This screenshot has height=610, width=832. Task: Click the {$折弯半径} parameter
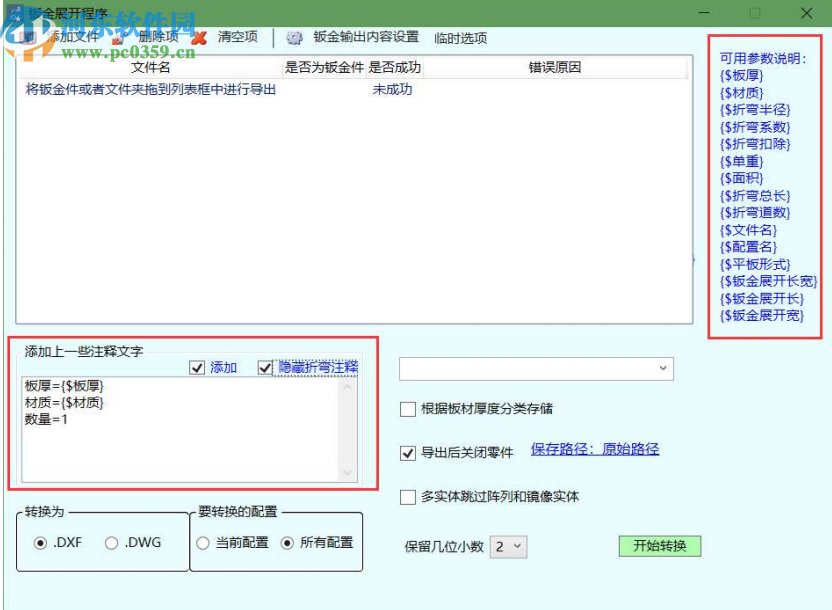(755, 110)
